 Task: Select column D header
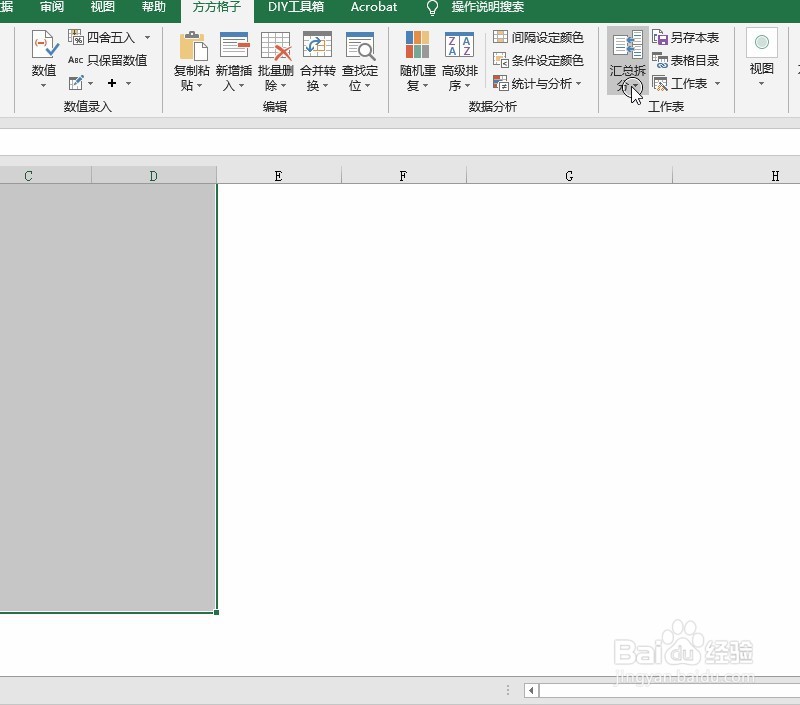154,175
